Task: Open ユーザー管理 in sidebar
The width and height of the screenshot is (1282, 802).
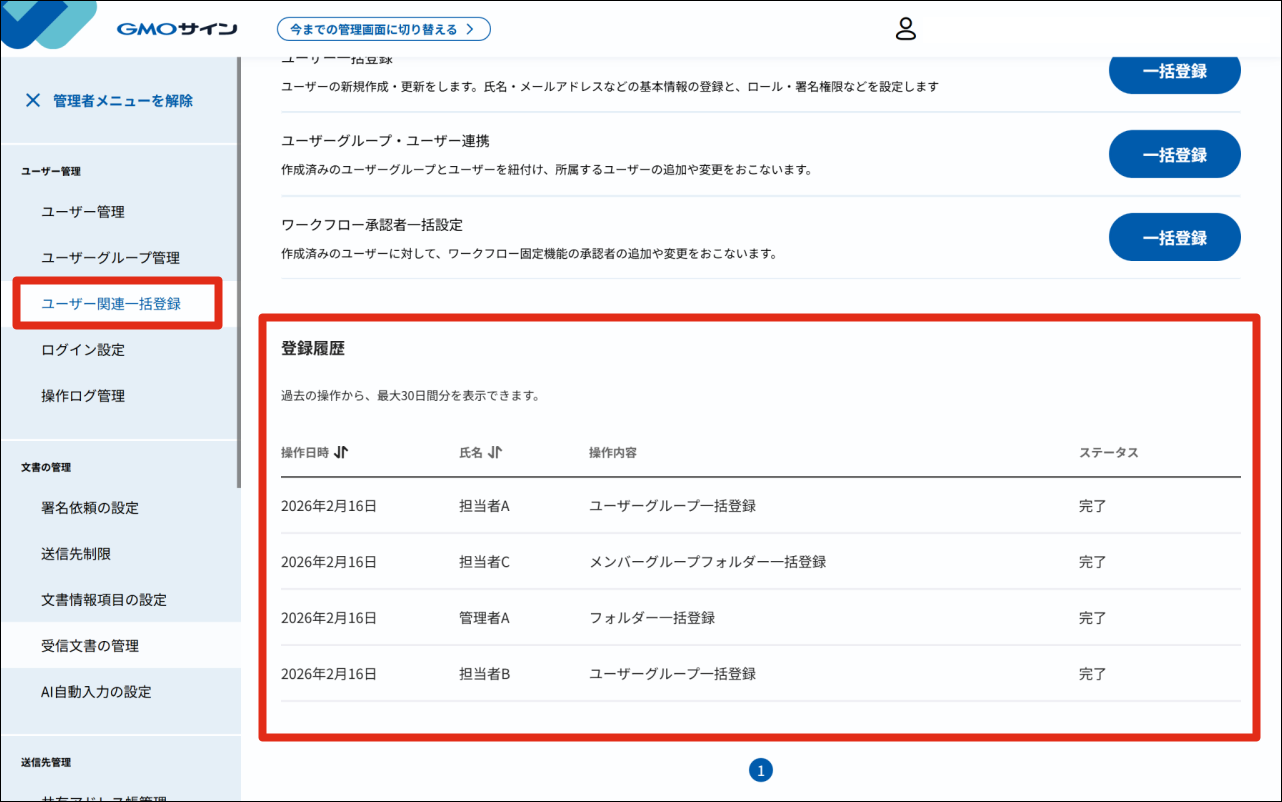Action: tap(83, 212)
